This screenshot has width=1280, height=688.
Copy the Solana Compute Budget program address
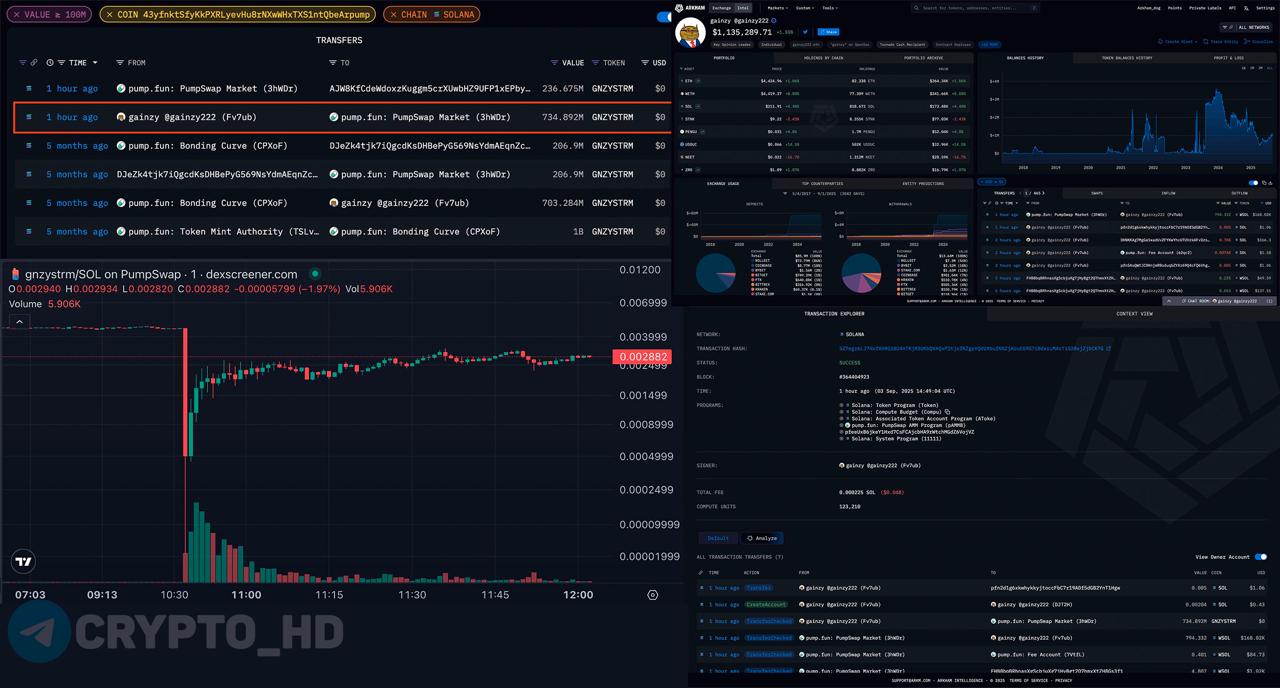948,412
